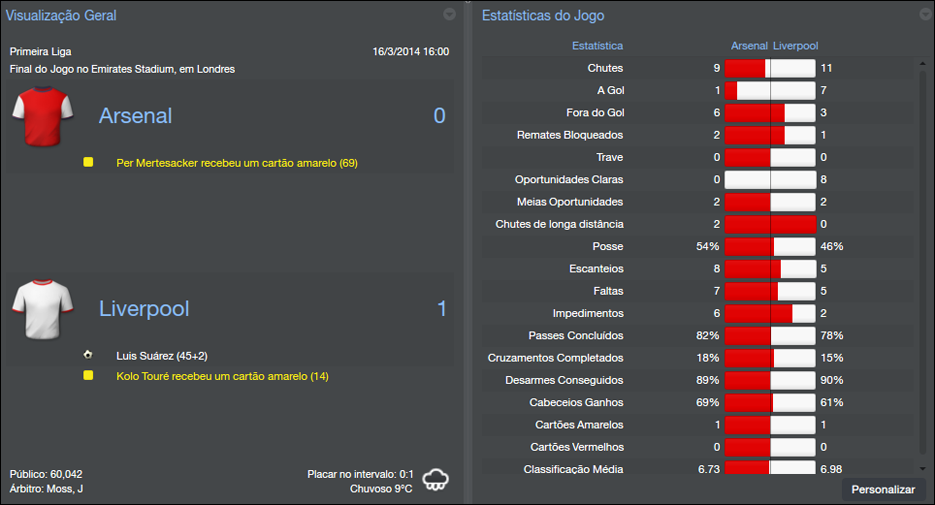Expand the Visualização Geral panel menu
The height and width of the screenshot is (505, 935).
pos(449,14)
